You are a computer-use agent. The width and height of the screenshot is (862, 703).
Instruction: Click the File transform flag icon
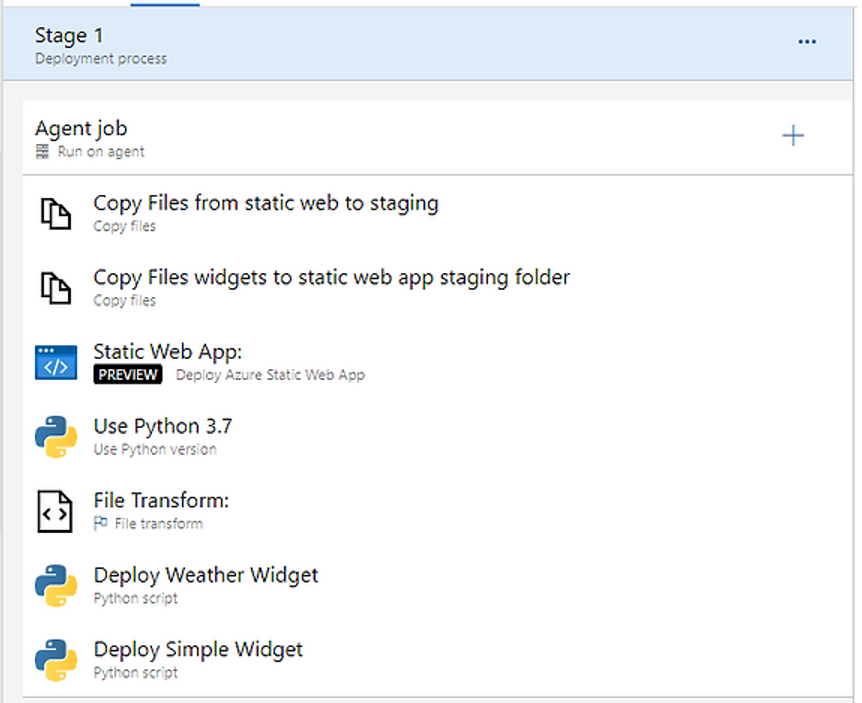[x=100, y=523]
